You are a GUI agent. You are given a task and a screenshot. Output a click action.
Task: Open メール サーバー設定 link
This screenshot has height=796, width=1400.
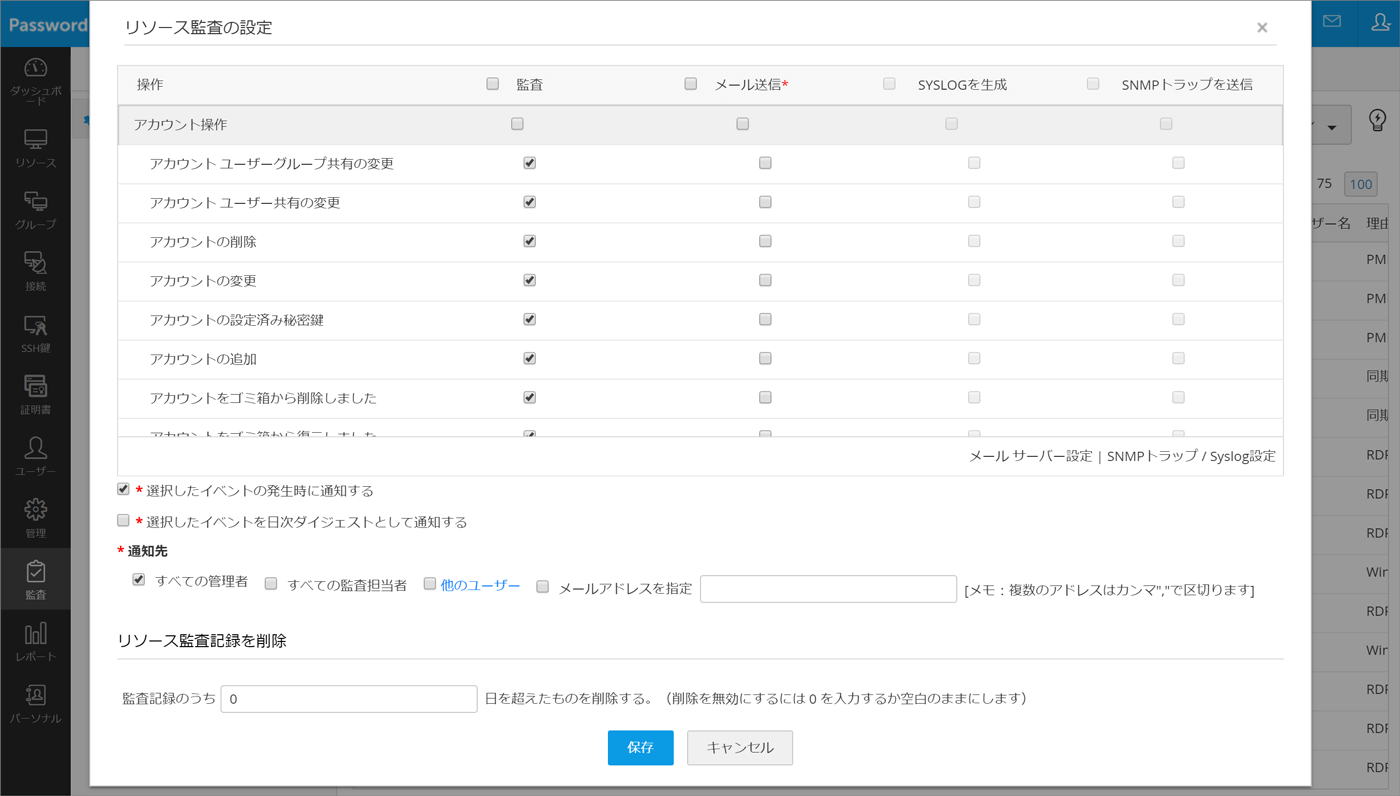(1030, 456)
